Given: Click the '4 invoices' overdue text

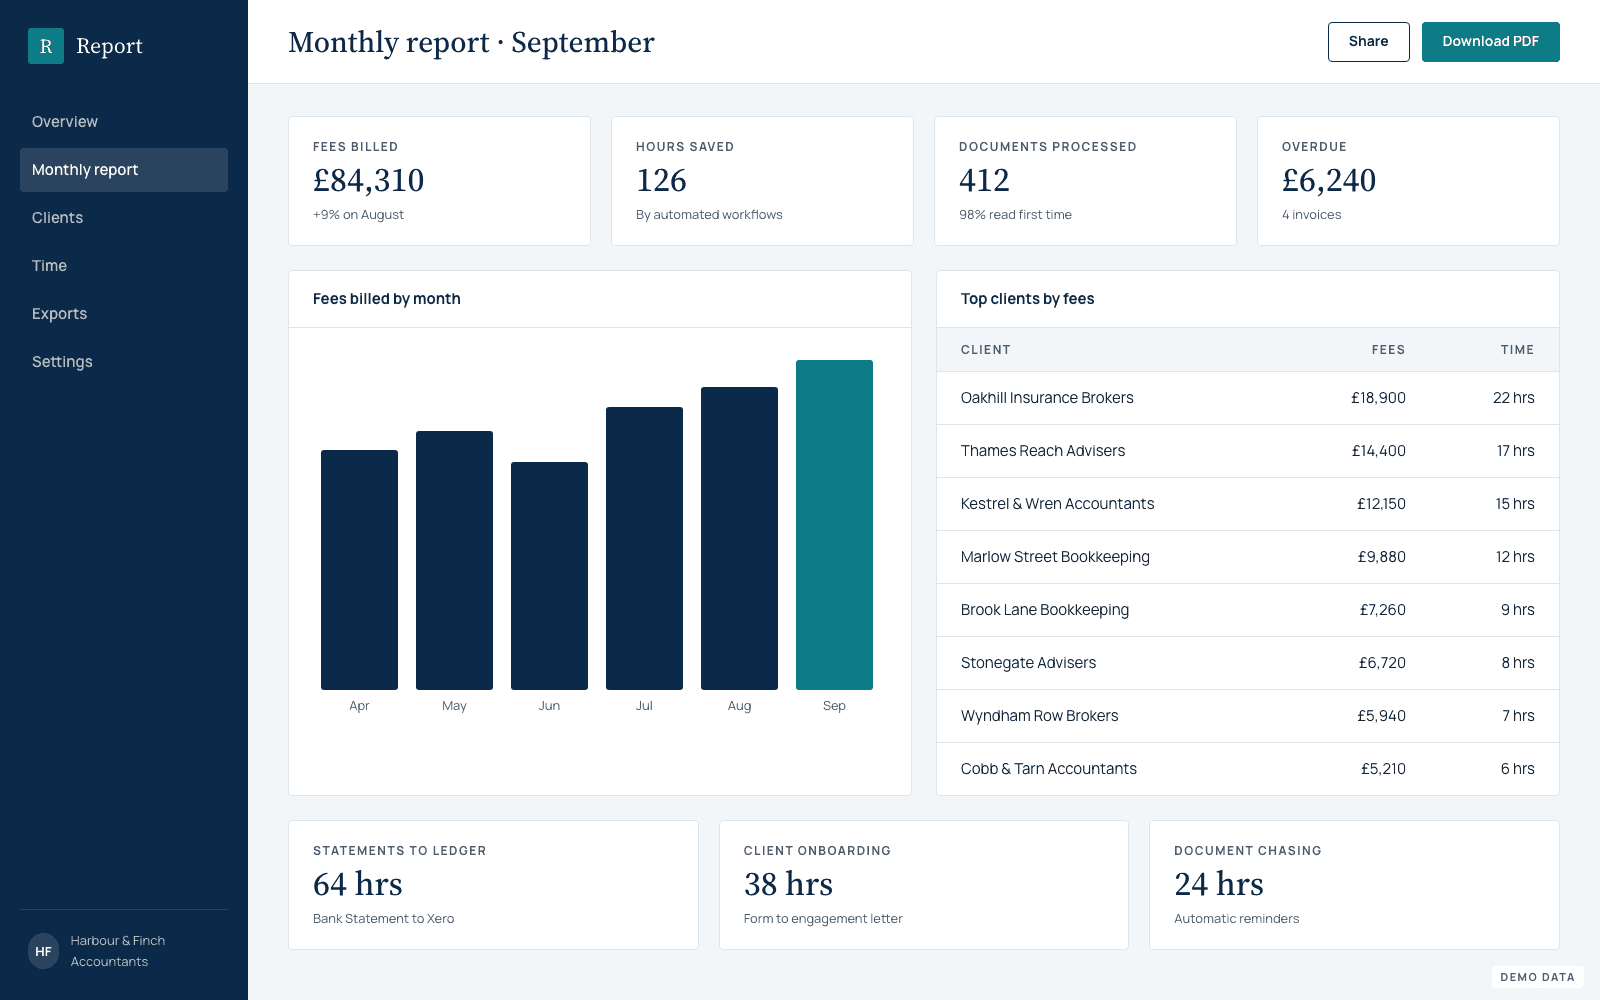Looking at the screenshot, I should [1311, 215].
